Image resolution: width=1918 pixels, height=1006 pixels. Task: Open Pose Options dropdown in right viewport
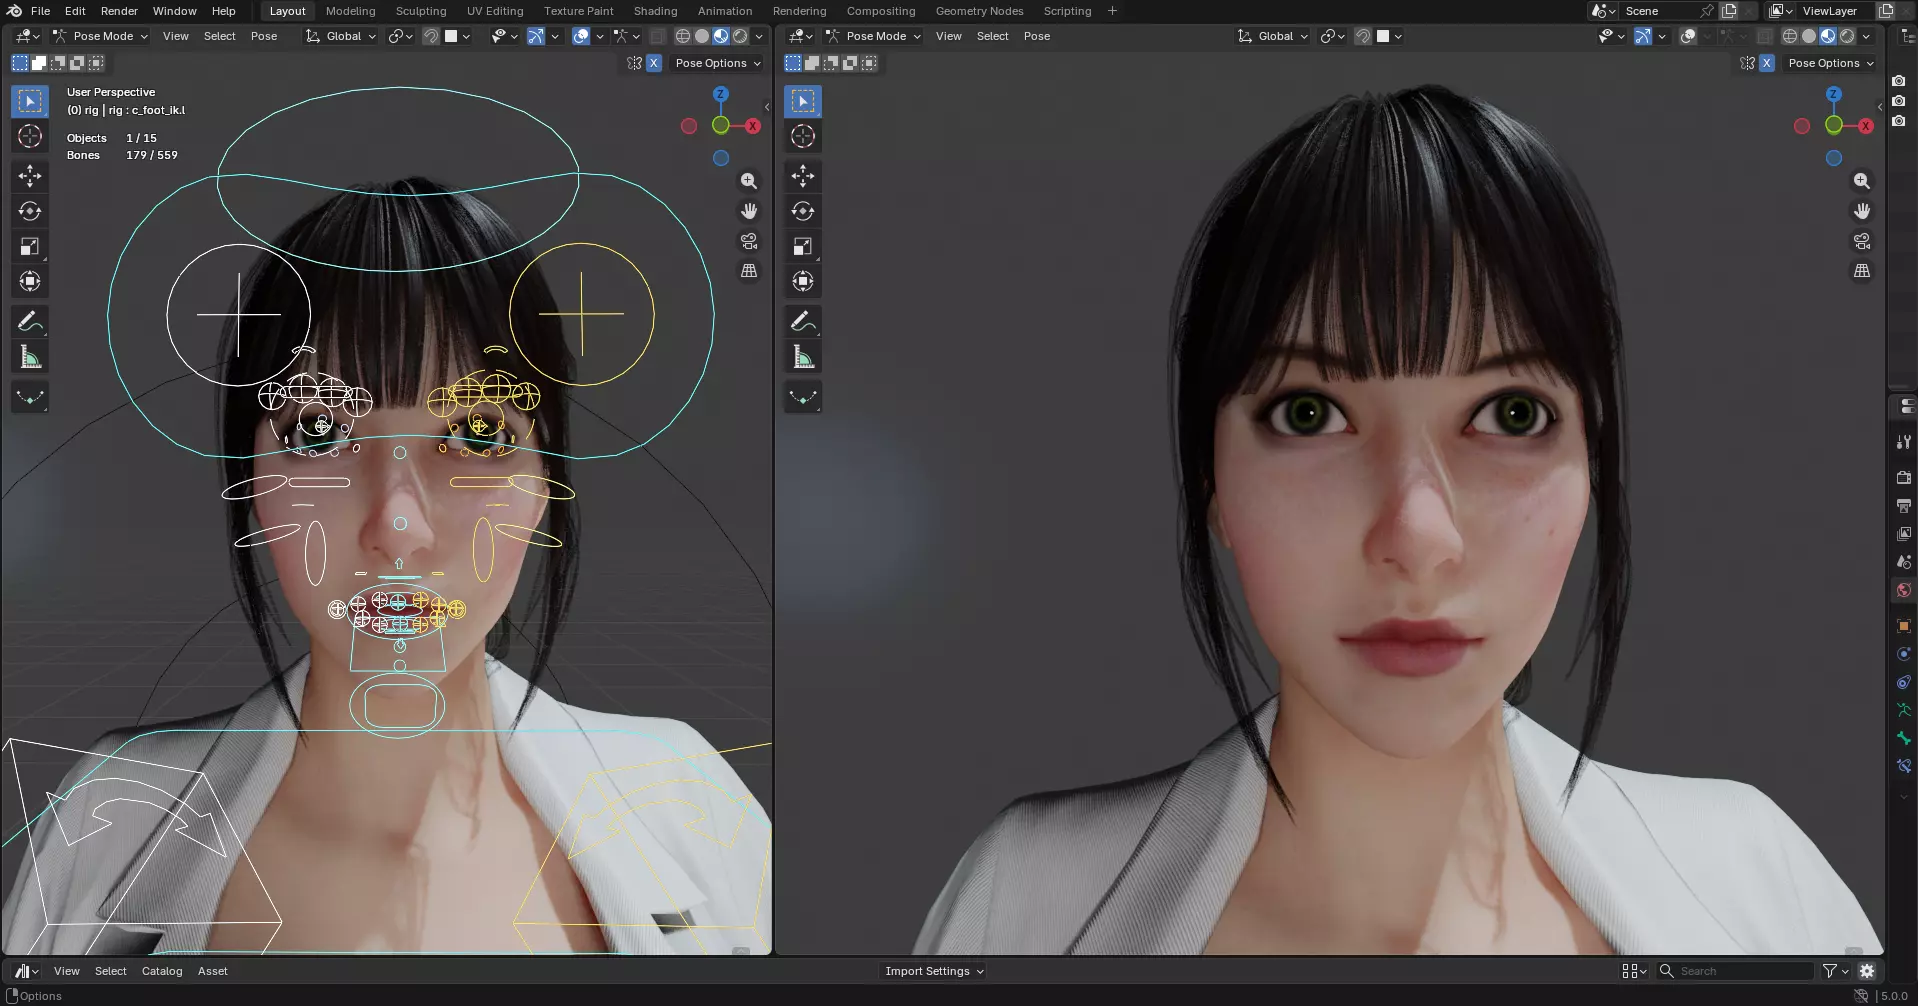[x=1831, y=63]
